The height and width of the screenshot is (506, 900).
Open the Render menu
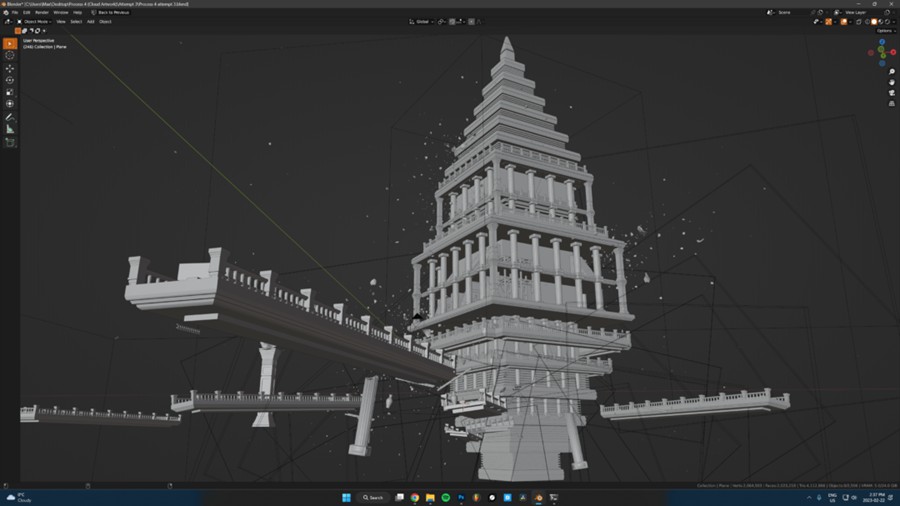[x=42, y=12]
